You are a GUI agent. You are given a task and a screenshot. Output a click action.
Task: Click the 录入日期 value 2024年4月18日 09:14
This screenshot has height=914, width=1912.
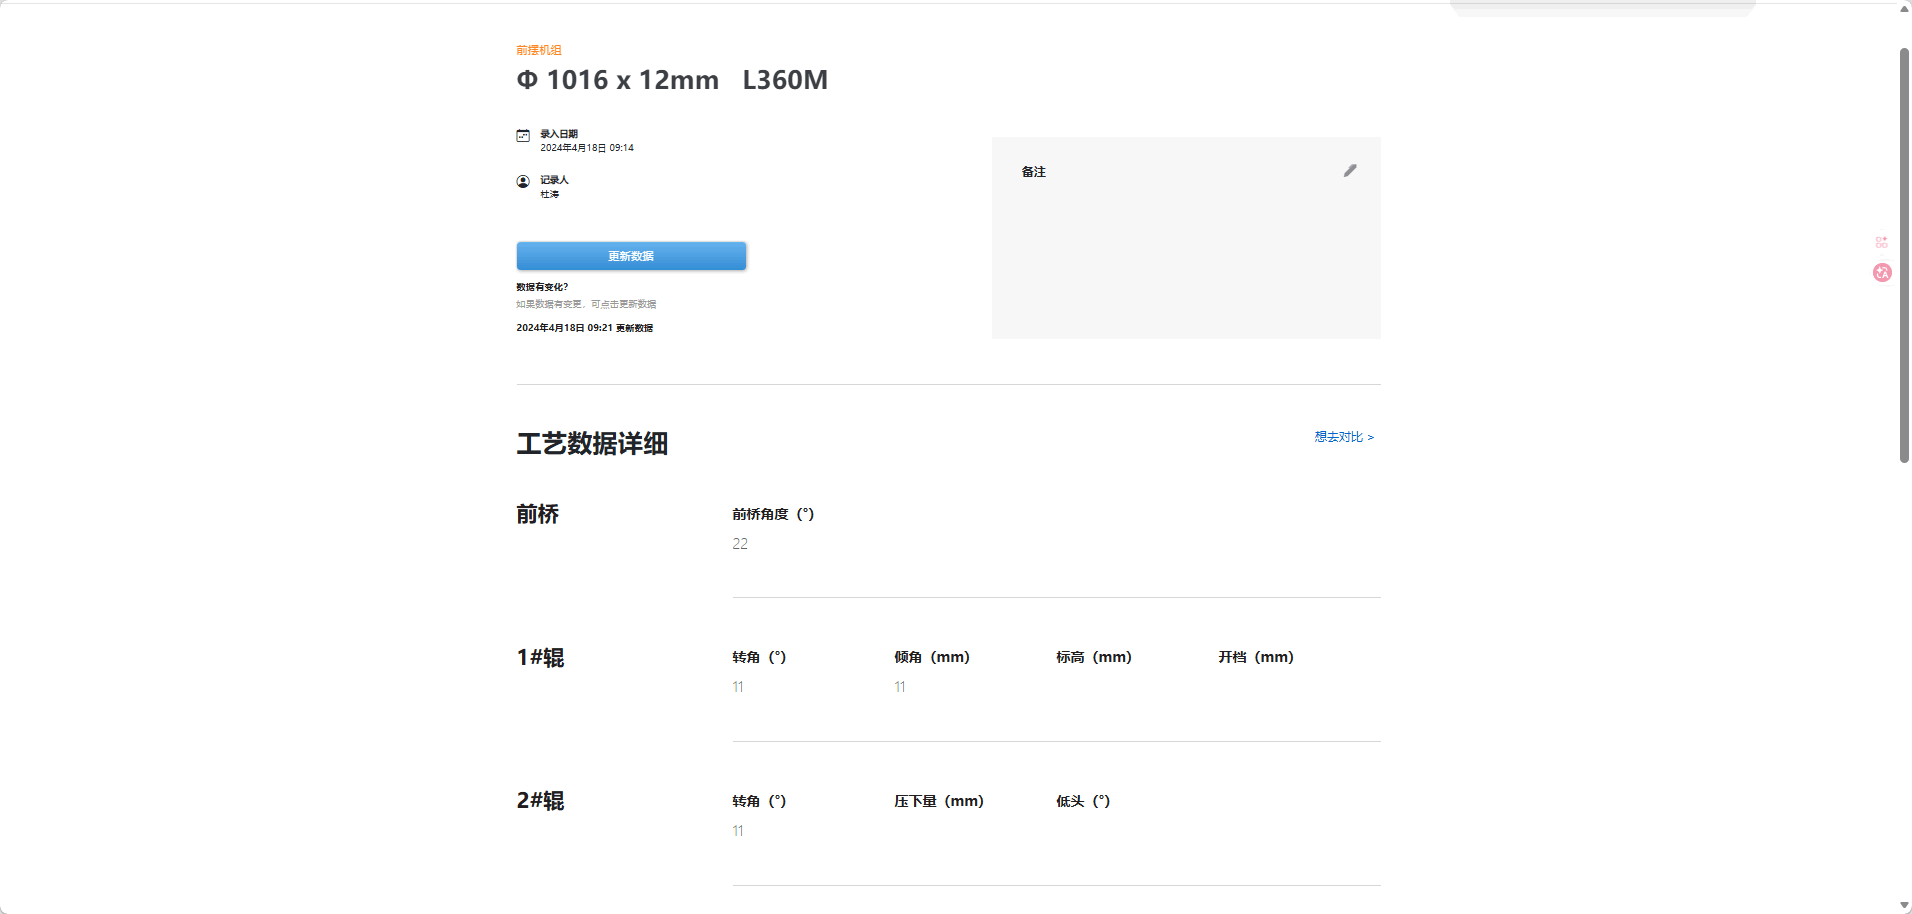click(x=587, y=148)
